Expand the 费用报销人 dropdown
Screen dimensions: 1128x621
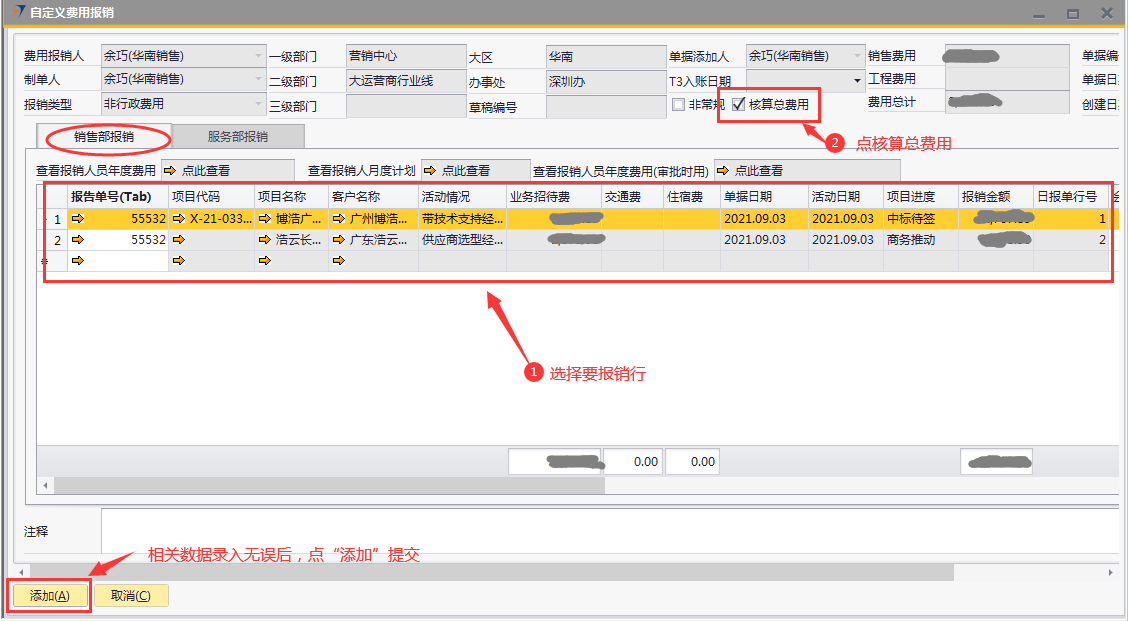(258, 56)
